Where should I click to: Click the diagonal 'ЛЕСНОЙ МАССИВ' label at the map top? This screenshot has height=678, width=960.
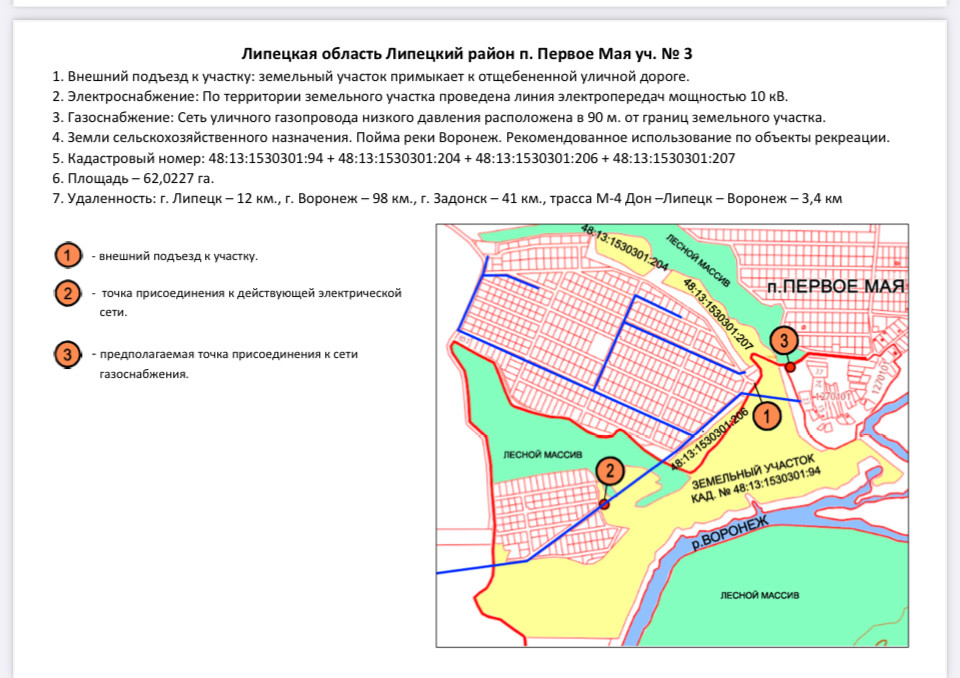coord(698,260)
